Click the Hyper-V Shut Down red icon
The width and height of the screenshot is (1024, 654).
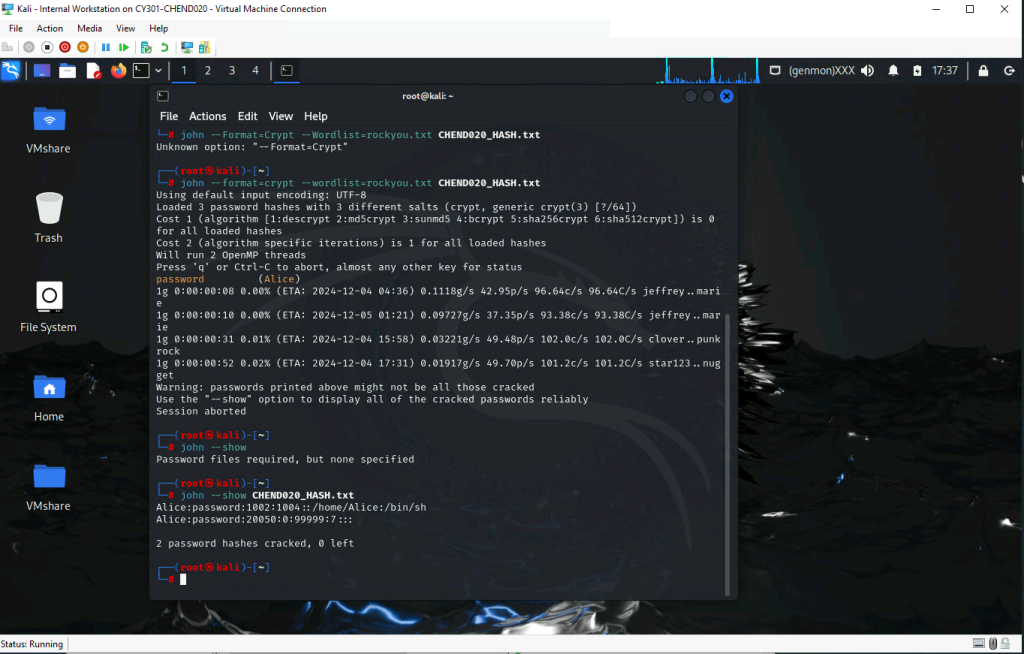point(65,47)
